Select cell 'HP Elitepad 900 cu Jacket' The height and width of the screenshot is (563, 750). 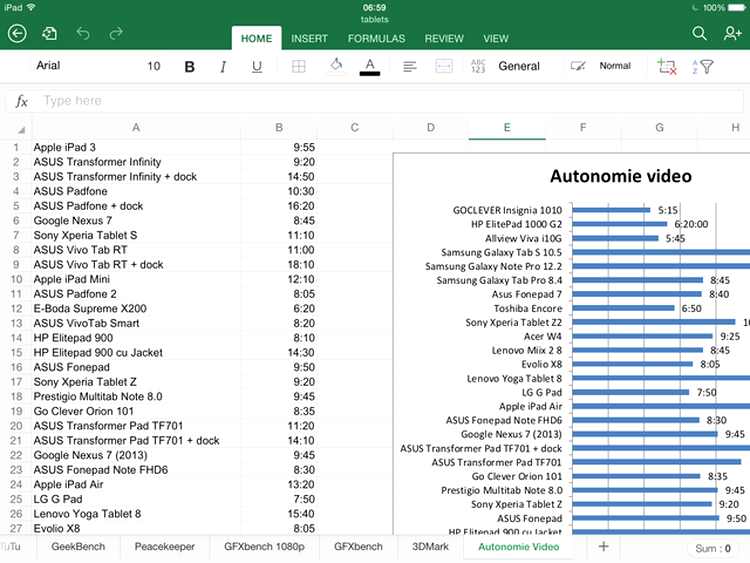[136, 353]
